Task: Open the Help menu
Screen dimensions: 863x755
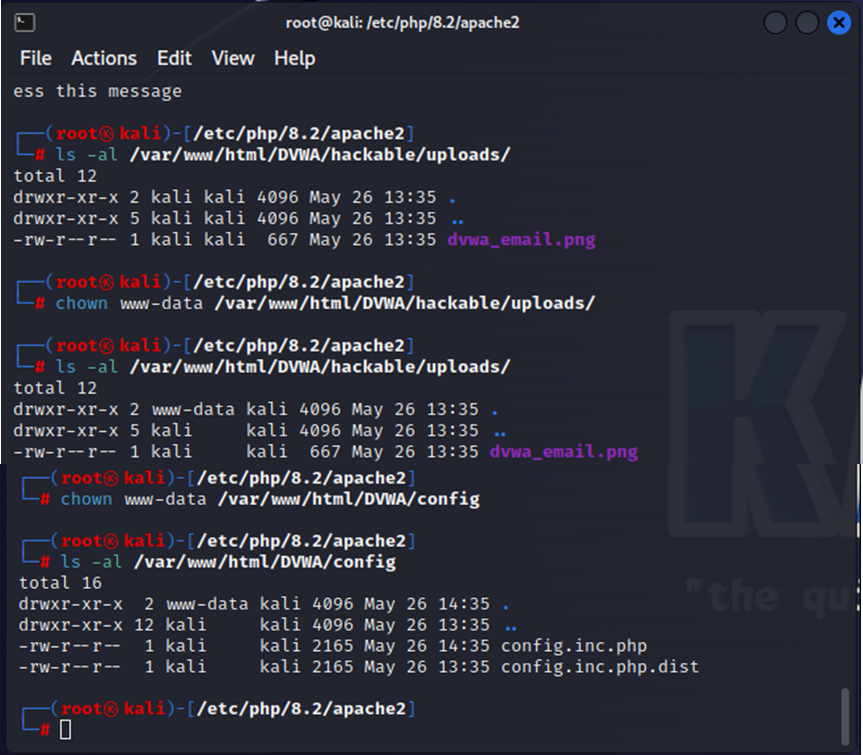Action: click(294, 58)
